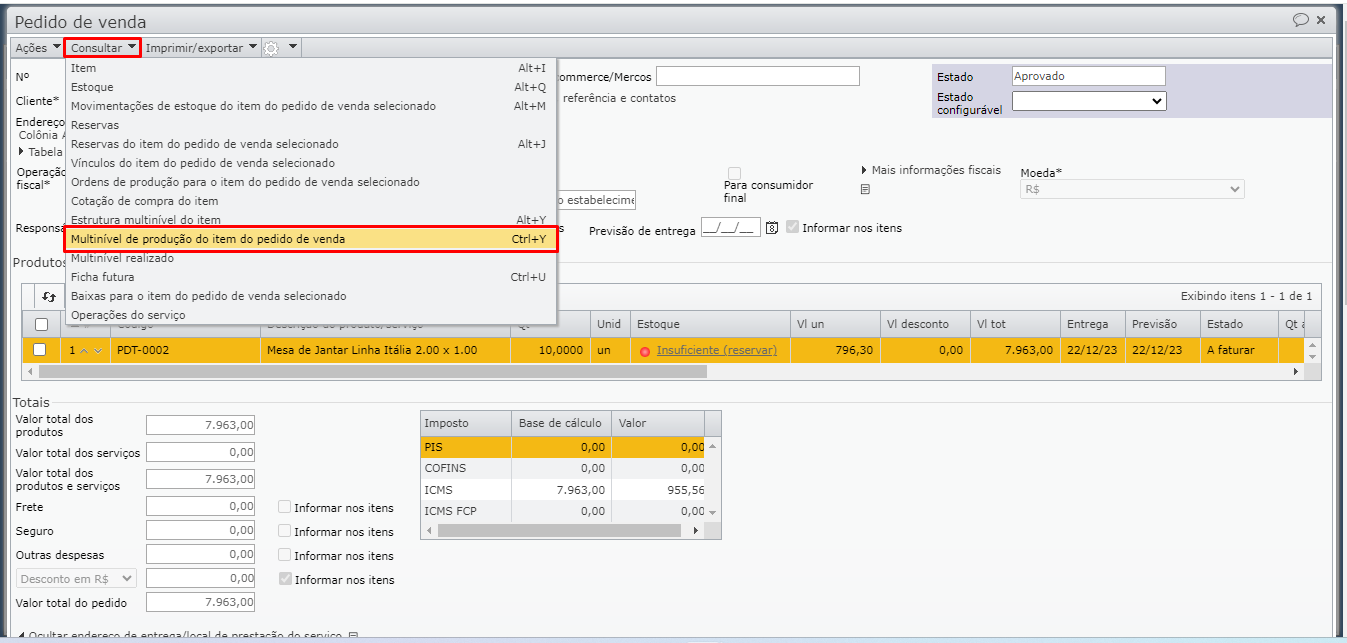Screen dimensions: 1347x643
Task: Click the red insufficient stock indicator
Action: (x=645, y=351)
